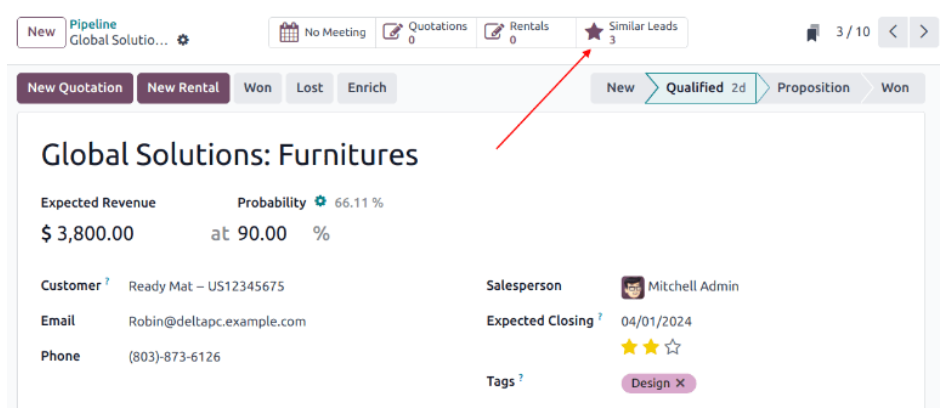Viewport: 946px width, 408px height.
Task: Open Similar Leads star button
Action: [632, 32]
